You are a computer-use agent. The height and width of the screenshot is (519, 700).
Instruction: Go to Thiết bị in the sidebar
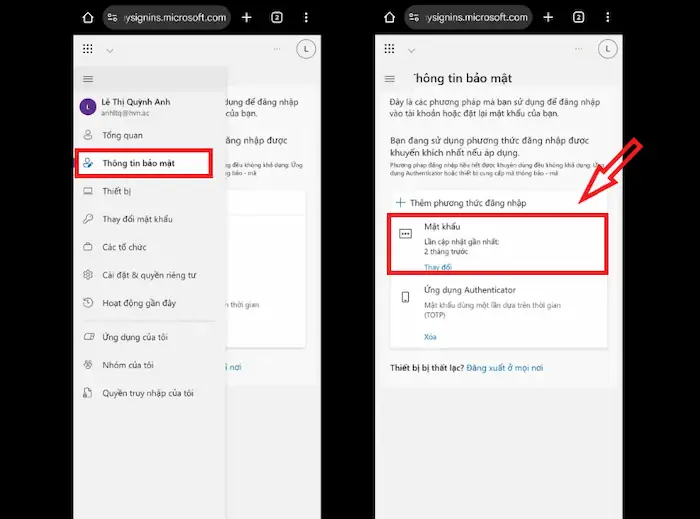116,191
